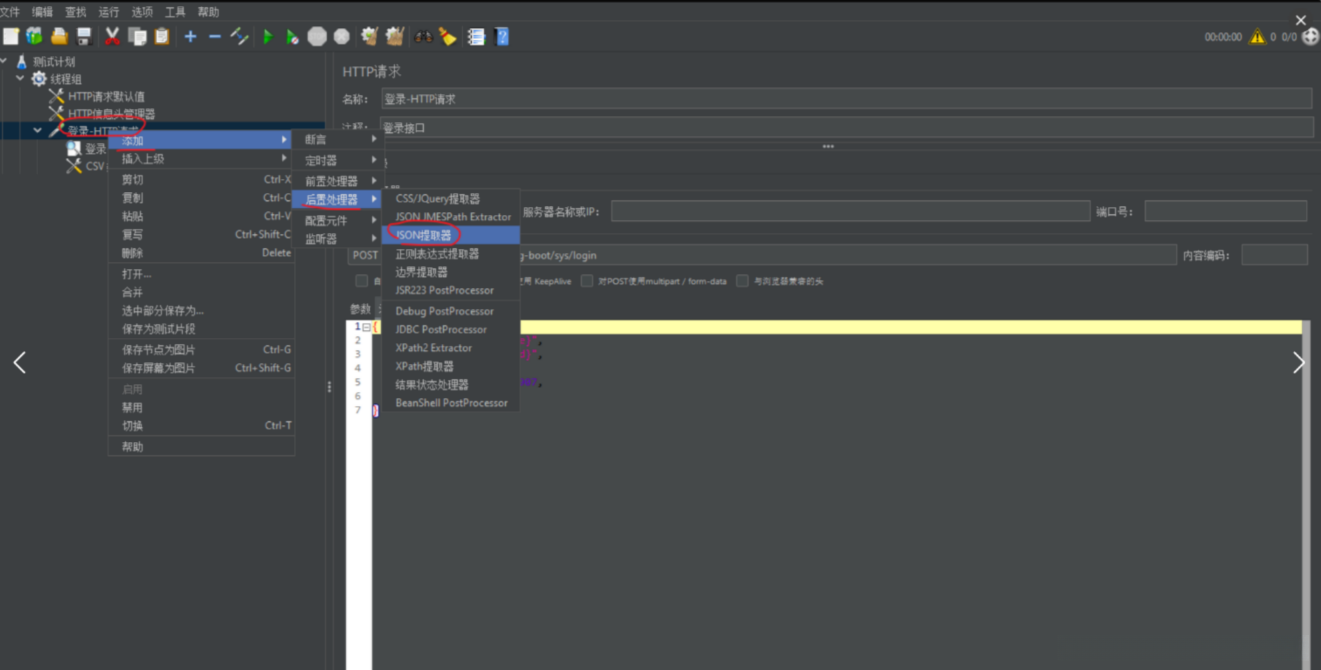Image resolution: width=1321 pixels, height=670 pixels.
Task: Collapse the 线程组 tree node arrow
Action: click(x=20, y=78)
